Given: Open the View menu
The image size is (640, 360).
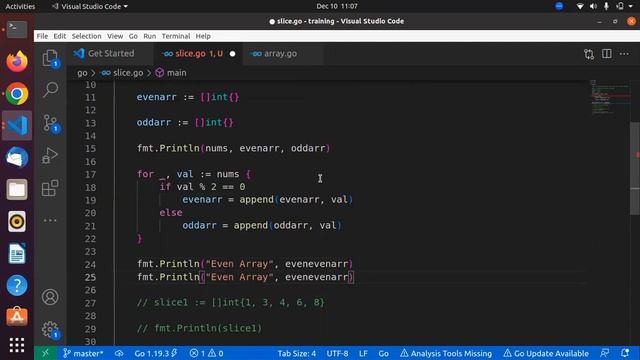Looking at the screenshot, I should pos(115,36).
